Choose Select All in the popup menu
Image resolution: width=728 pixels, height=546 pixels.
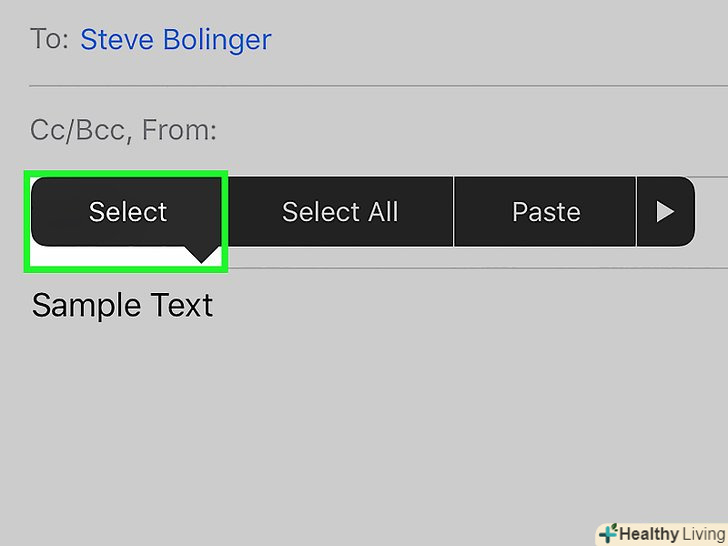(x=340, y=212)
